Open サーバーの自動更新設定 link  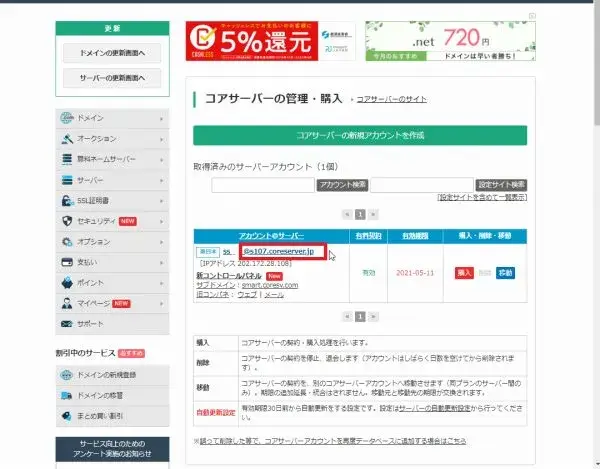[435, 408]
